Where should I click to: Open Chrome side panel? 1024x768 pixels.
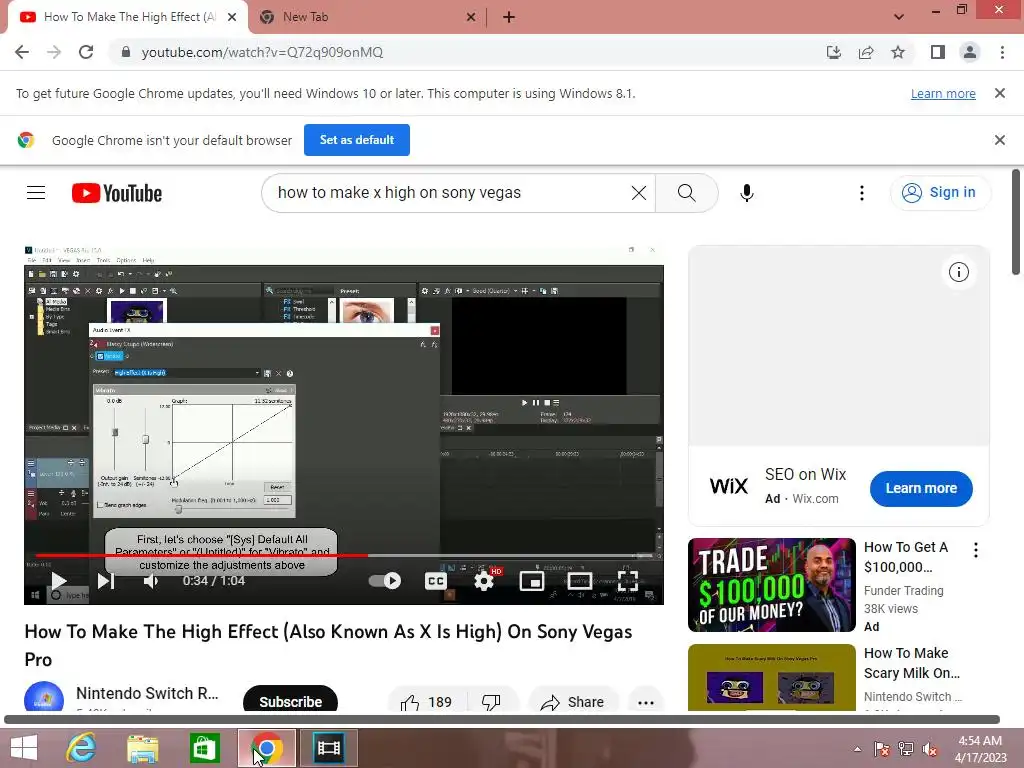938,52
